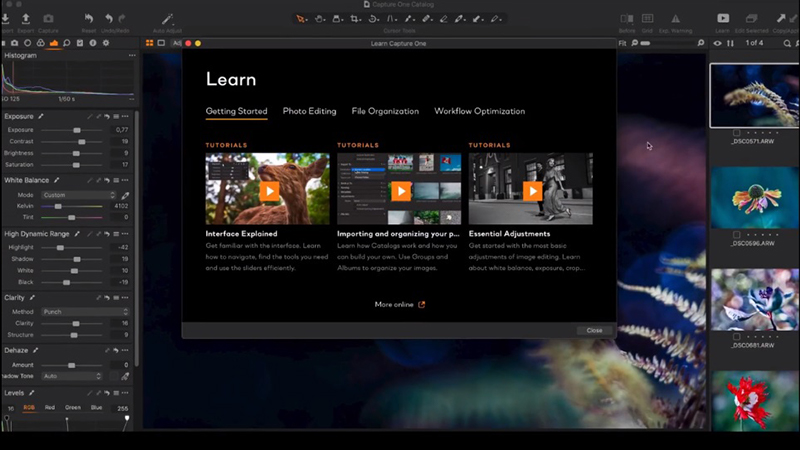Select the Red channel in Levels
This screenshot has height=450, width=800.
(x=50, y=408)
